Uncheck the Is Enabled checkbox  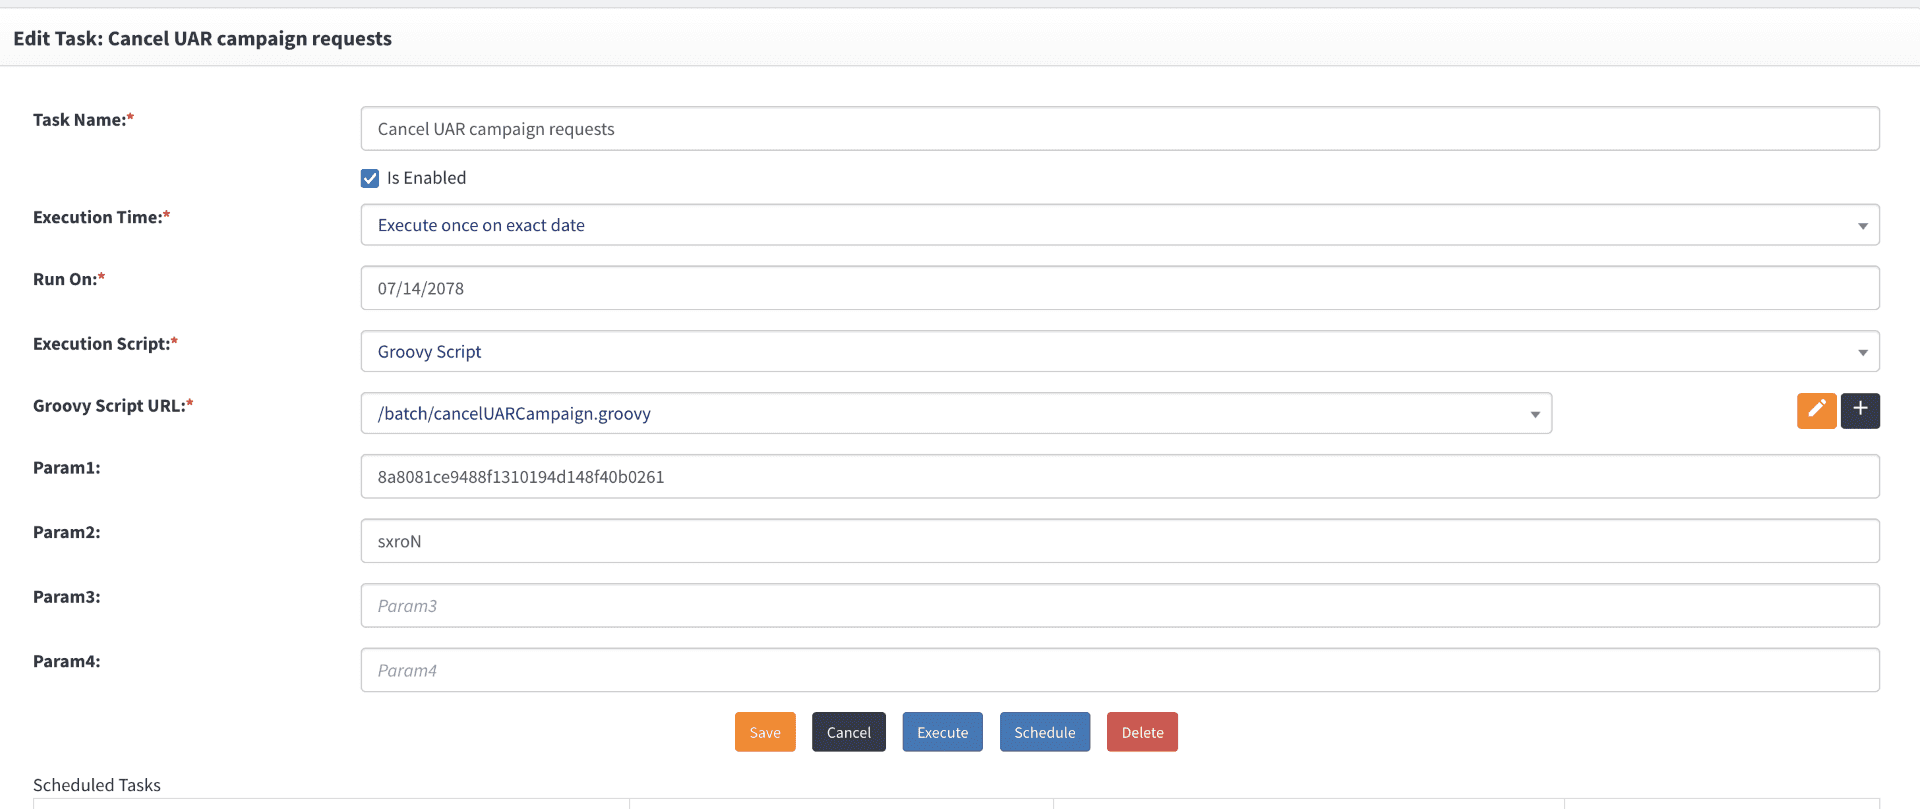point(370,178)
